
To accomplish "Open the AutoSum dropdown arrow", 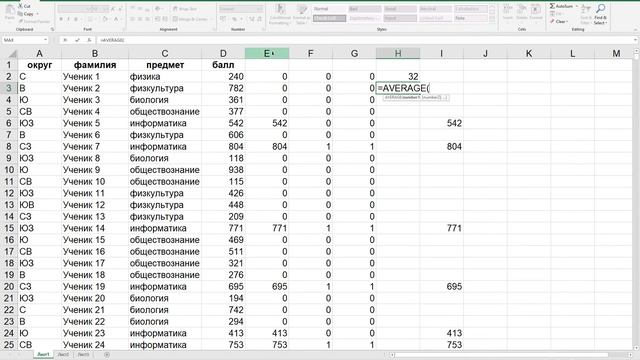I will tap(576, 6).
